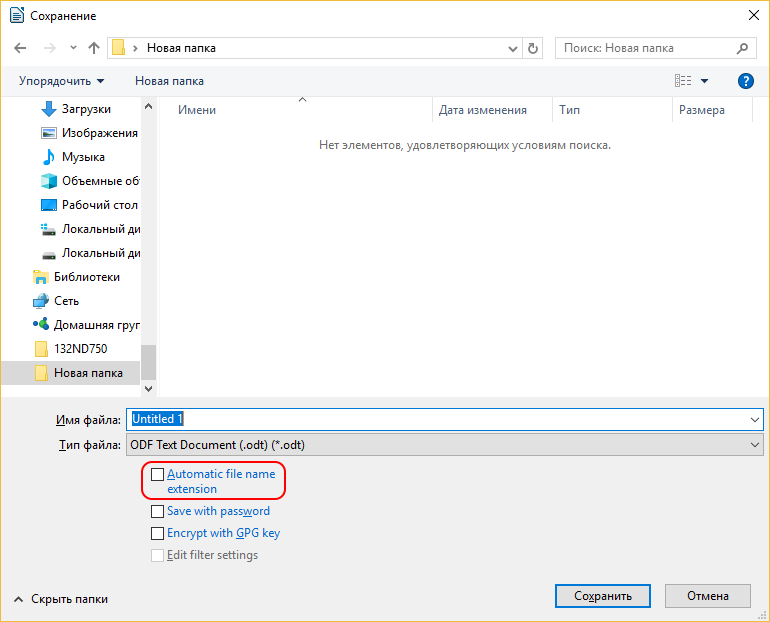The image size is (770, 622).
Task: Click the Up one level arrow
Action: (x=94, y=48)
